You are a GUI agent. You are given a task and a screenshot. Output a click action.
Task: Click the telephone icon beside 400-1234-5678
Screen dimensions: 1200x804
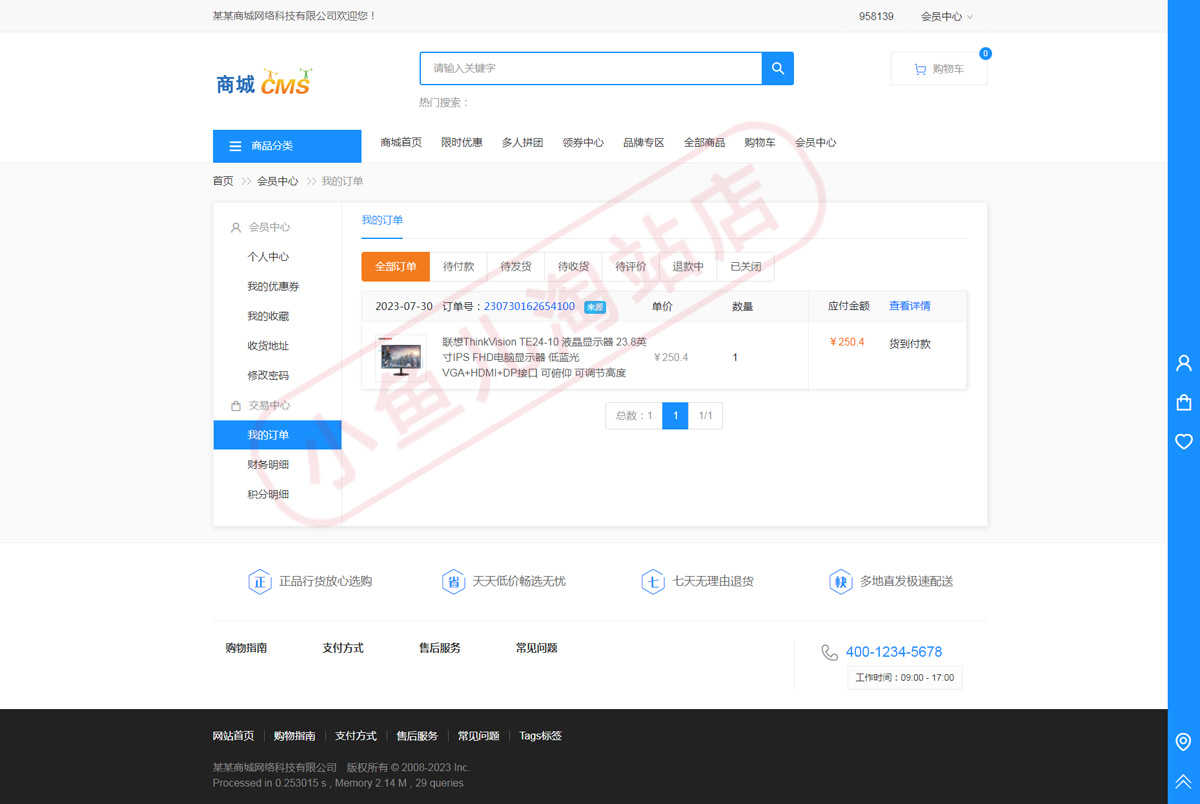point(829,652)
